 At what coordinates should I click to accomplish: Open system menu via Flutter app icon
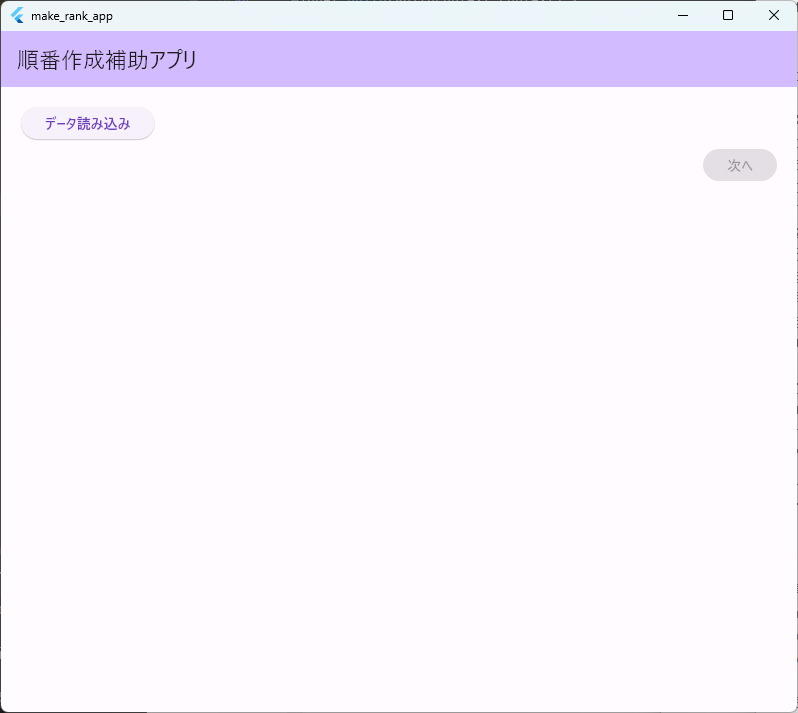[x=17, y=16]
